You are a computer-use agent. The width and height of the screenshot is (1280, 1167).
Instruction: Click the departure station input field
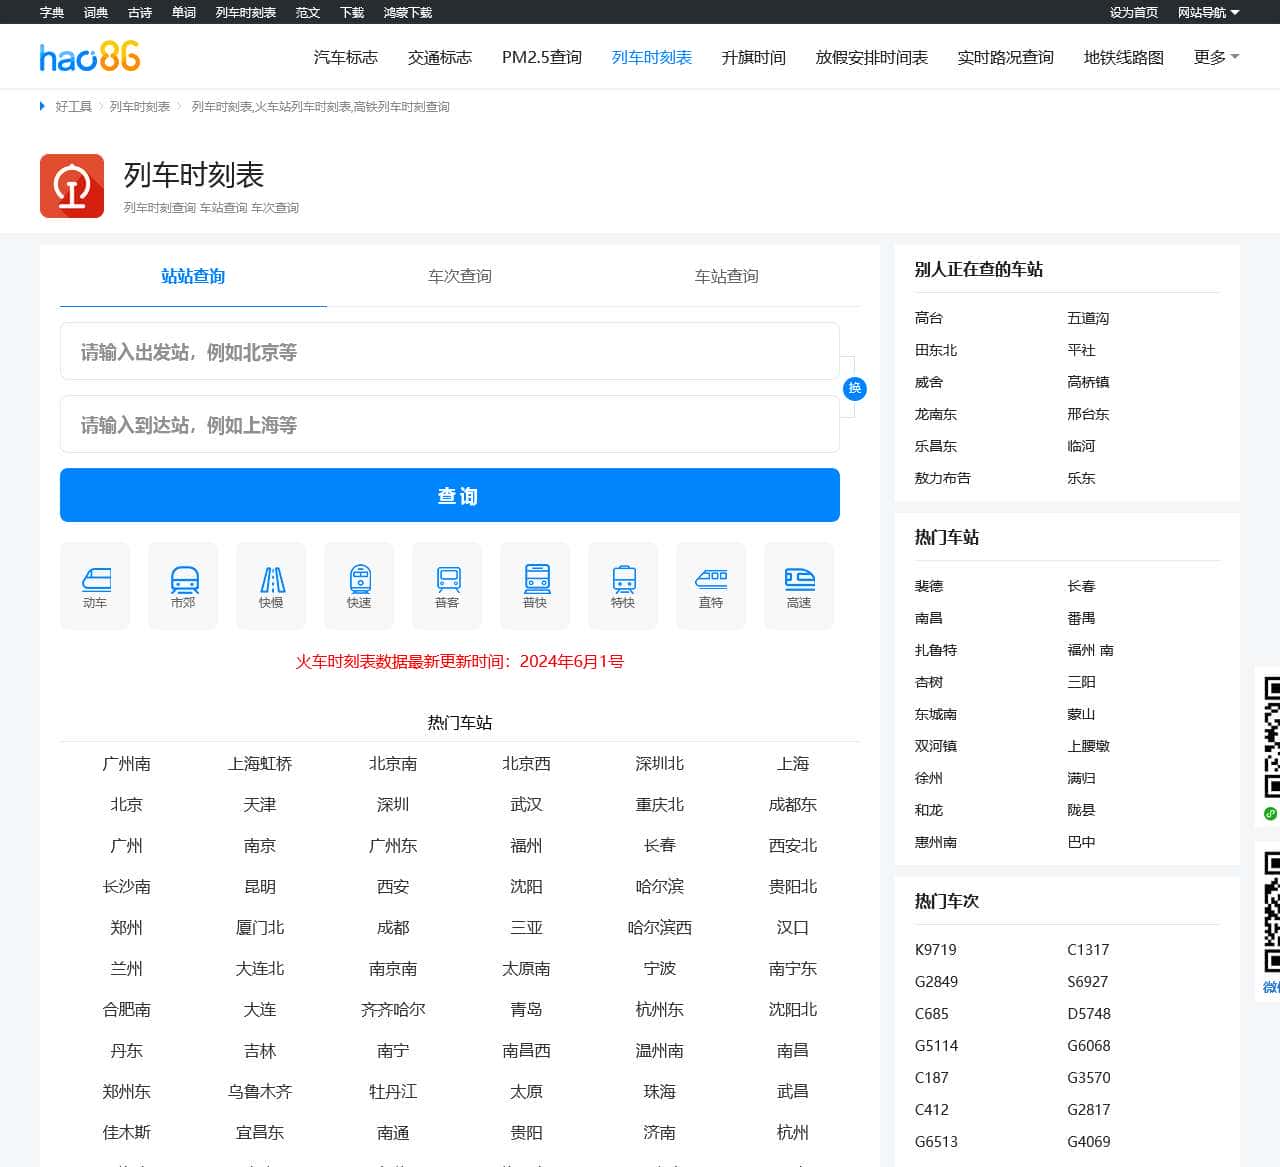(x=449, y=352)
